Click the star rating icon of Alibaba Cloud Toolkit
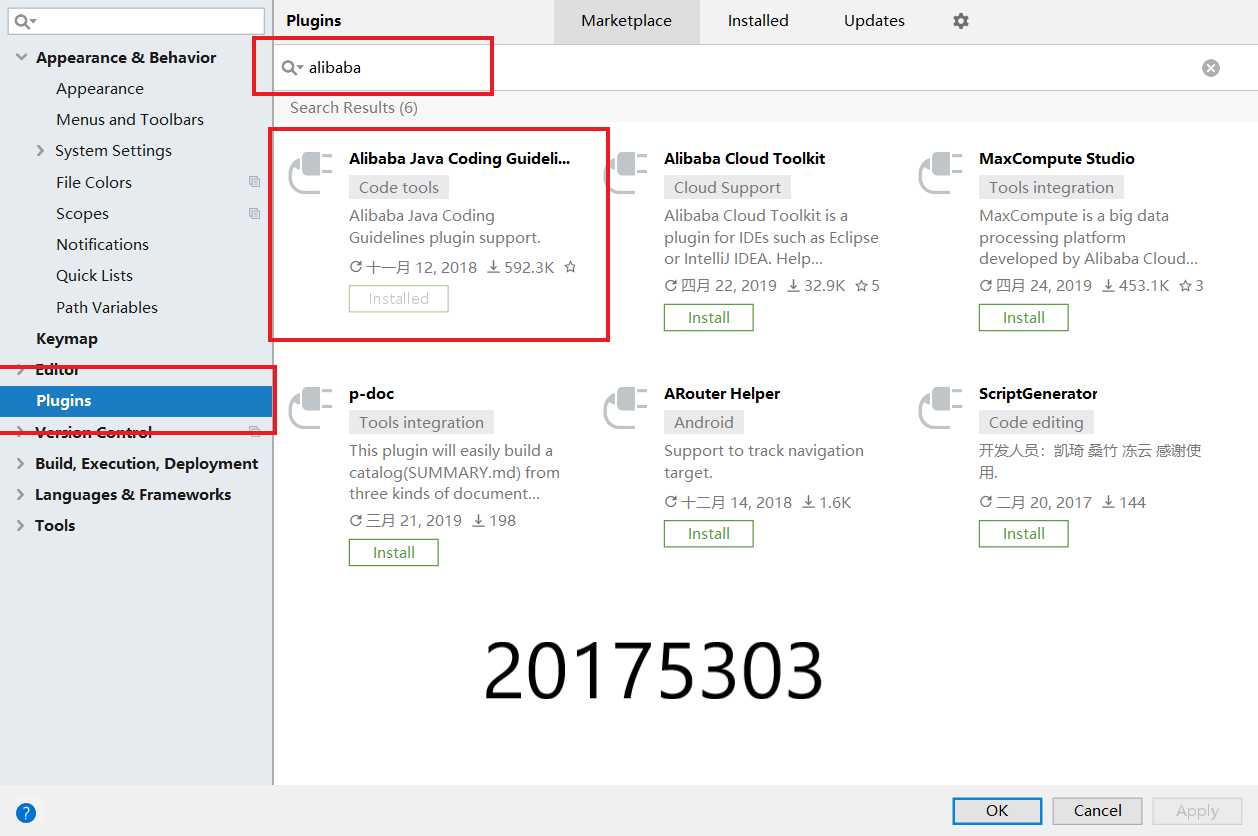The height and width of the screenshot is (836, 1258). click(862, 286)
